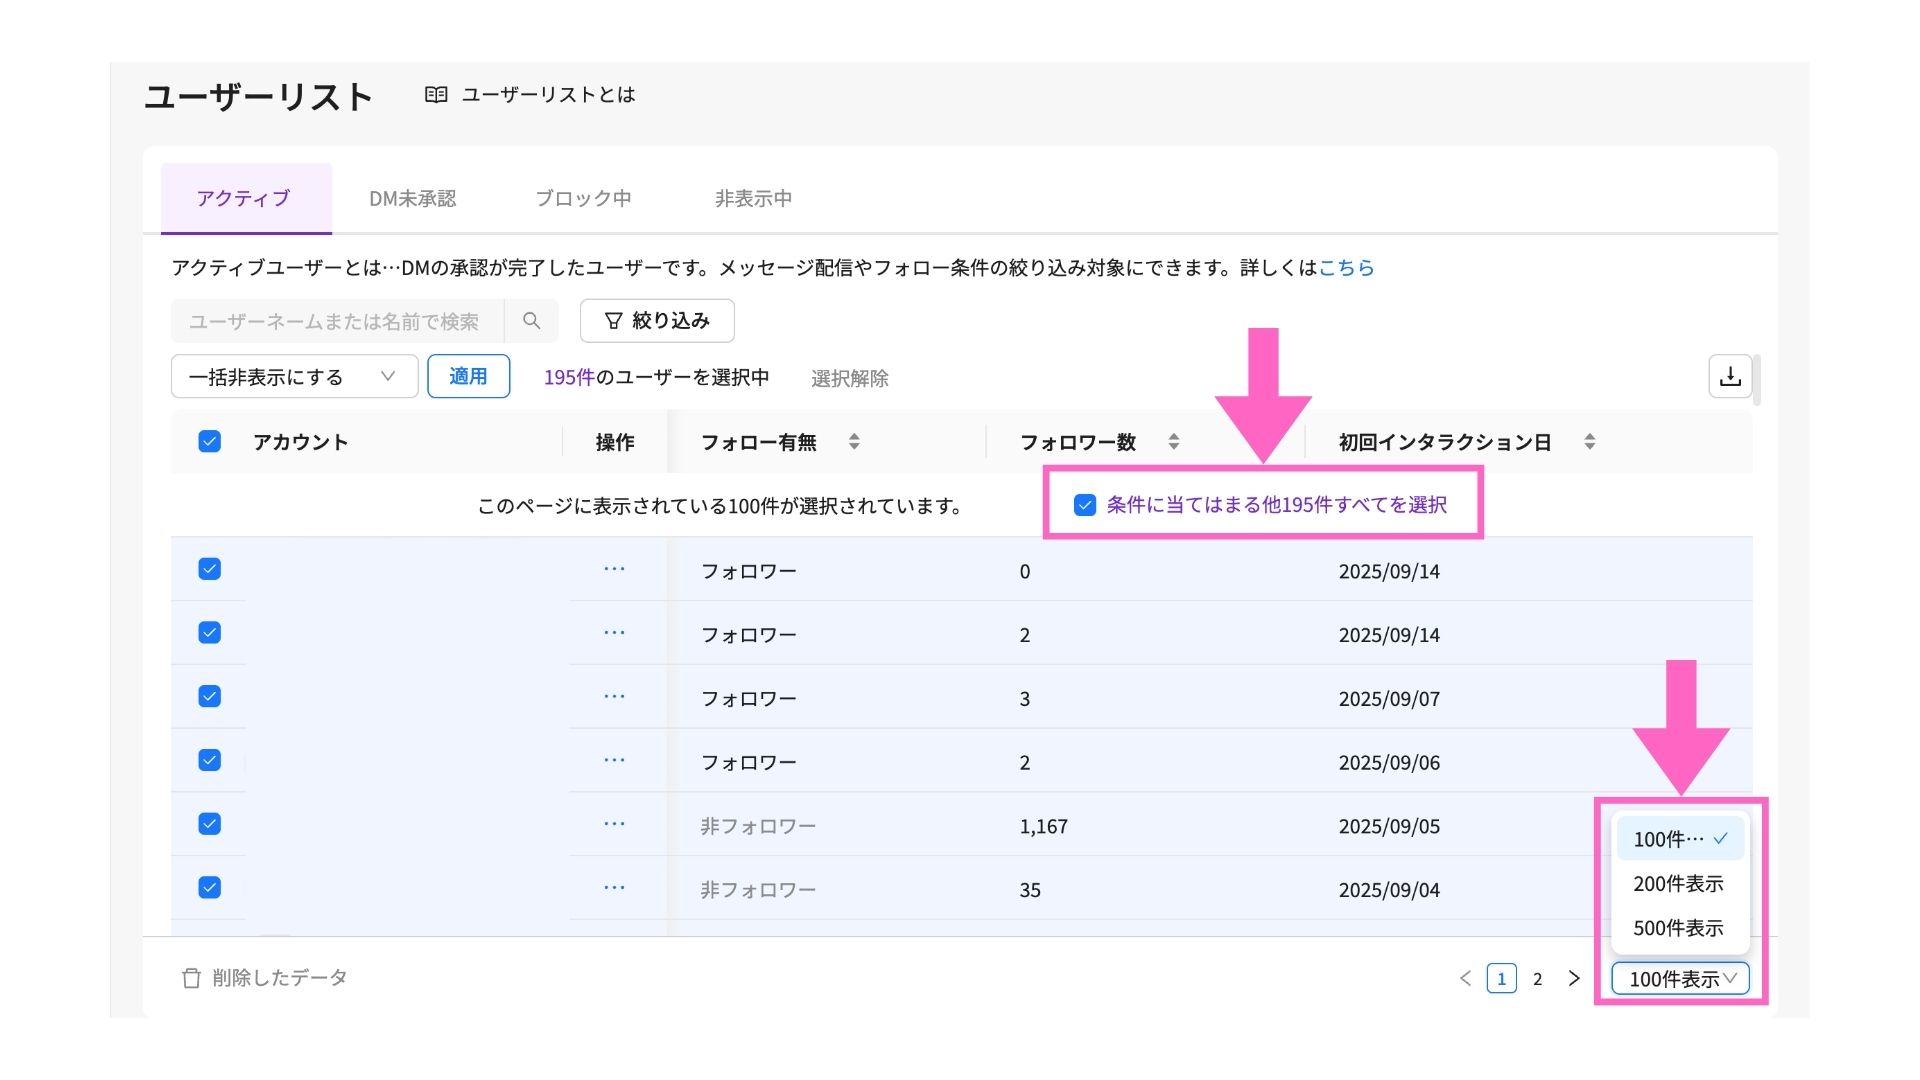
Task: Click the search magnifier icon
Action: 531,321
